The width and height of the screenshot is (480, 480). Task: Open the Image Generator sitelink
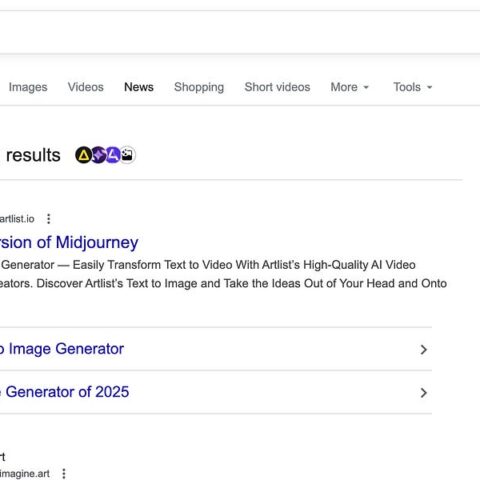(x=62, y=349)
